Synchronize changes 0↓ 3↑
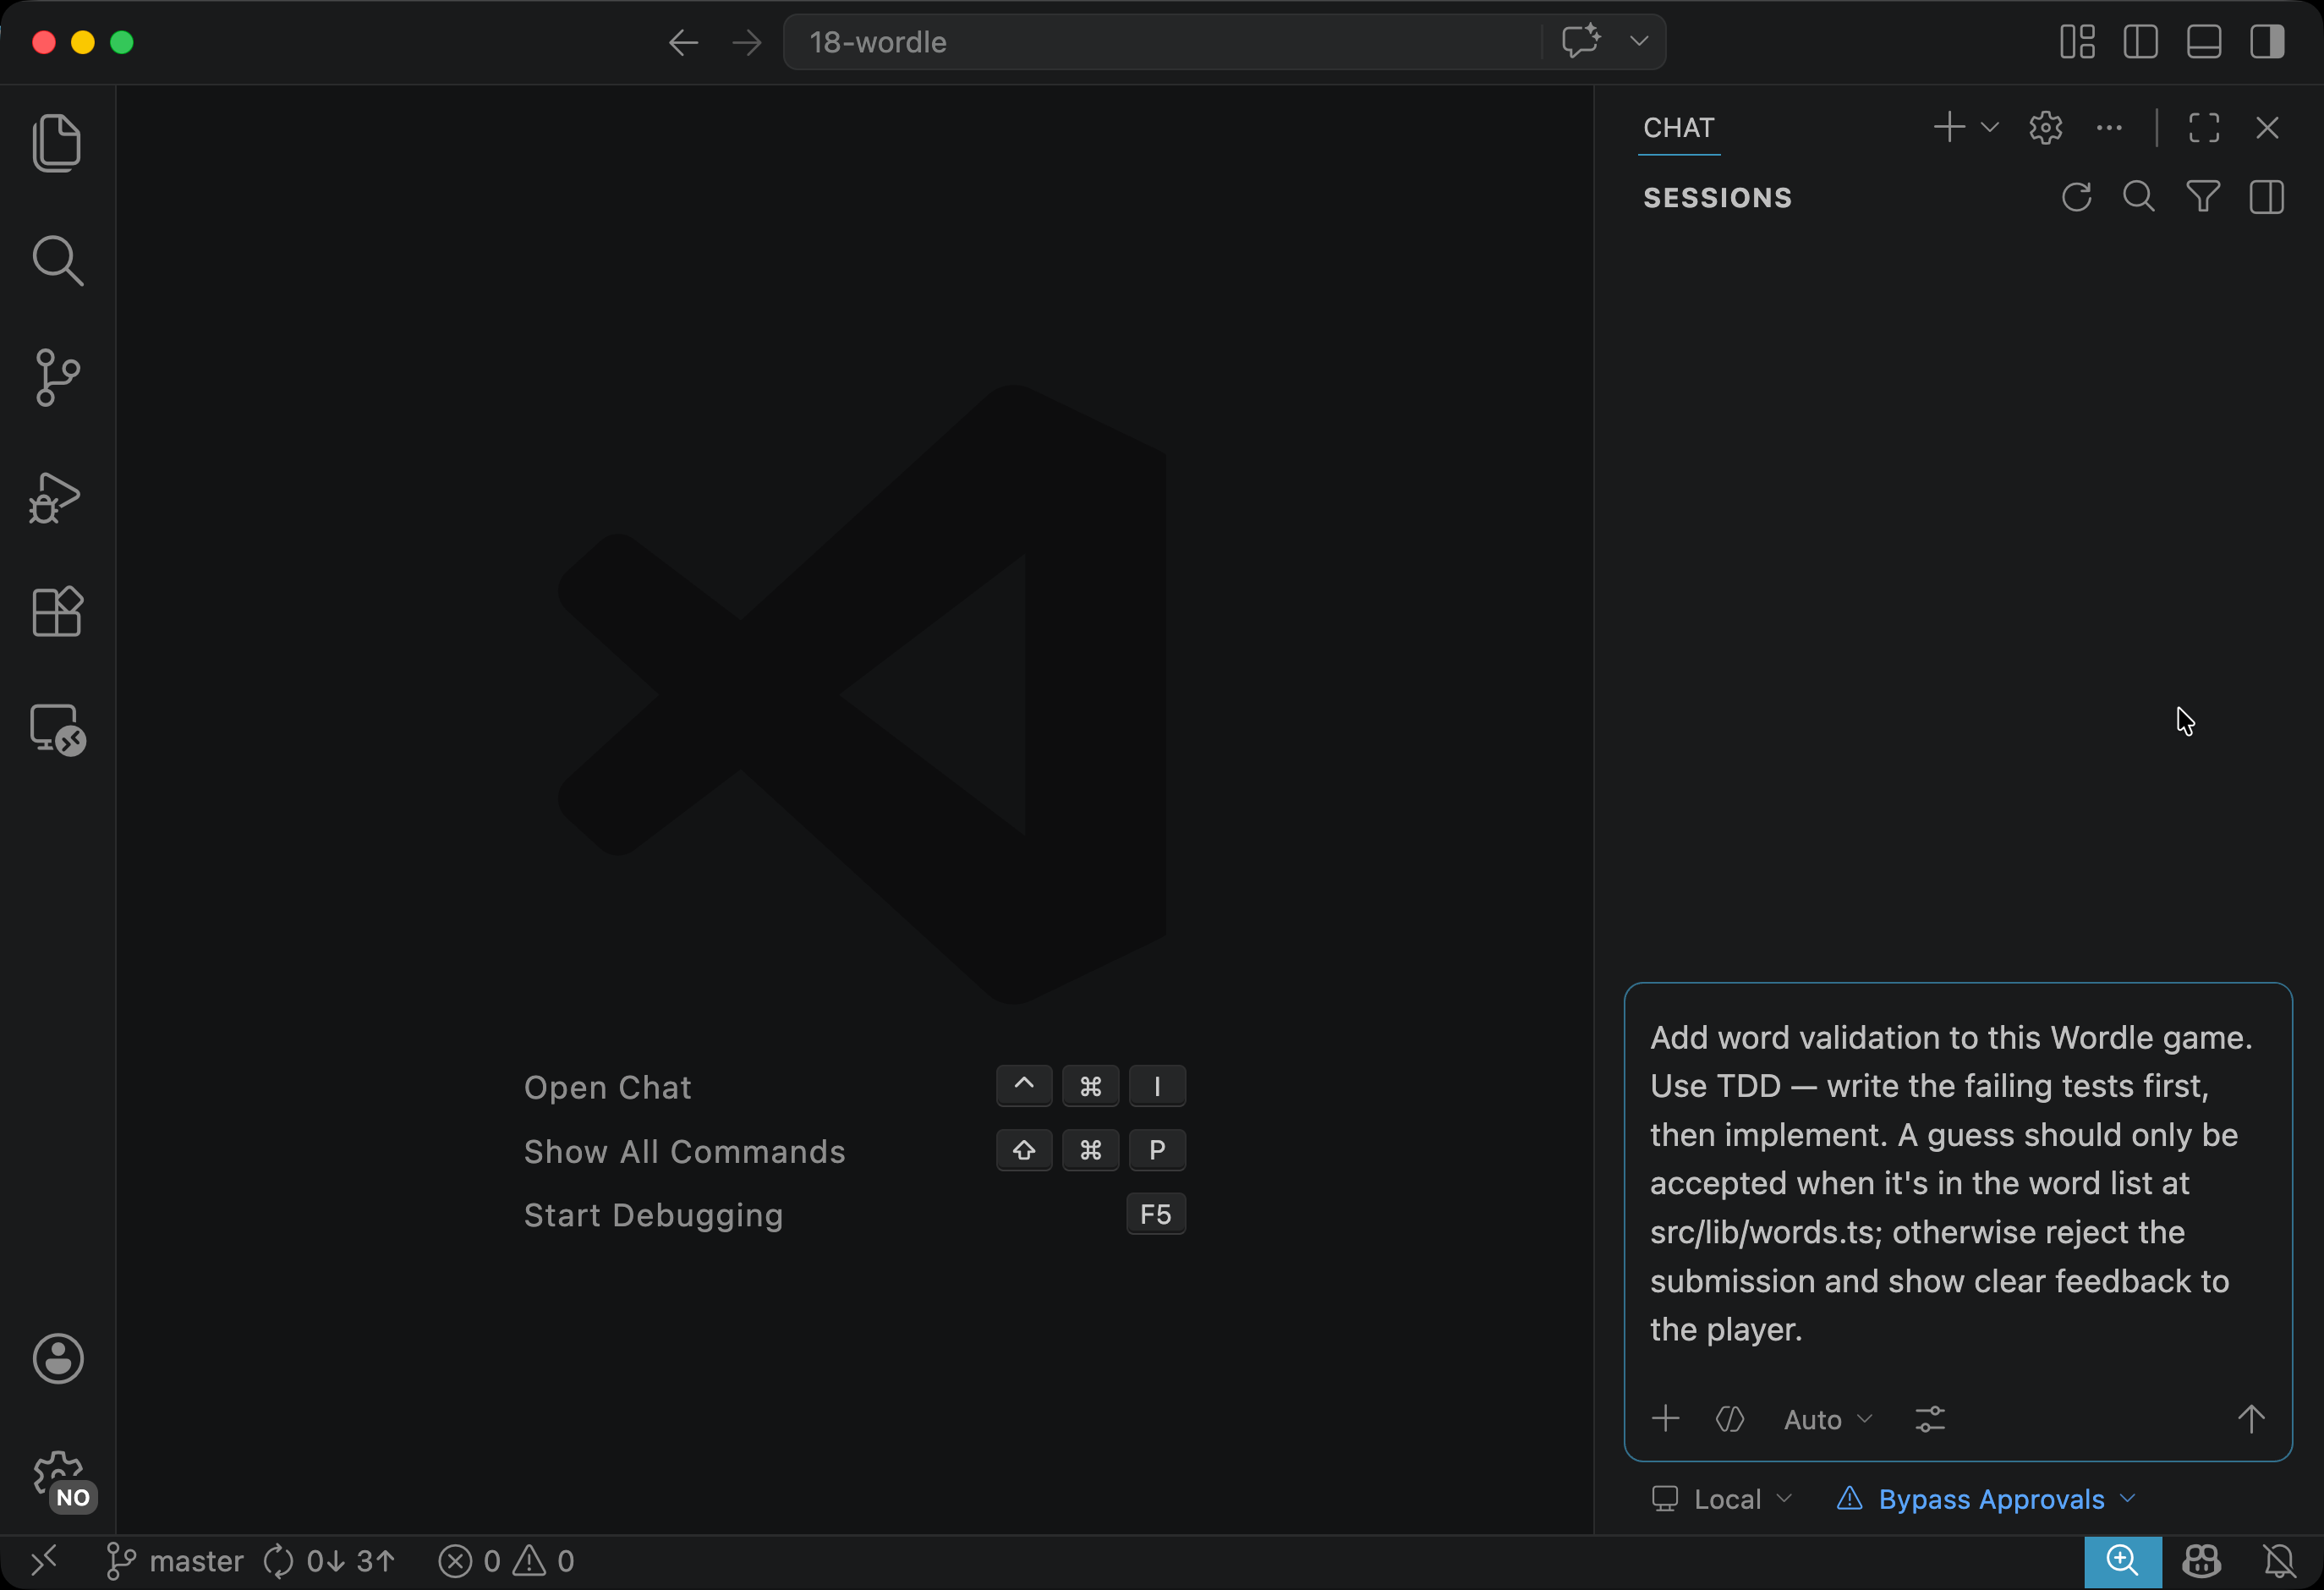 point(329,1561)
